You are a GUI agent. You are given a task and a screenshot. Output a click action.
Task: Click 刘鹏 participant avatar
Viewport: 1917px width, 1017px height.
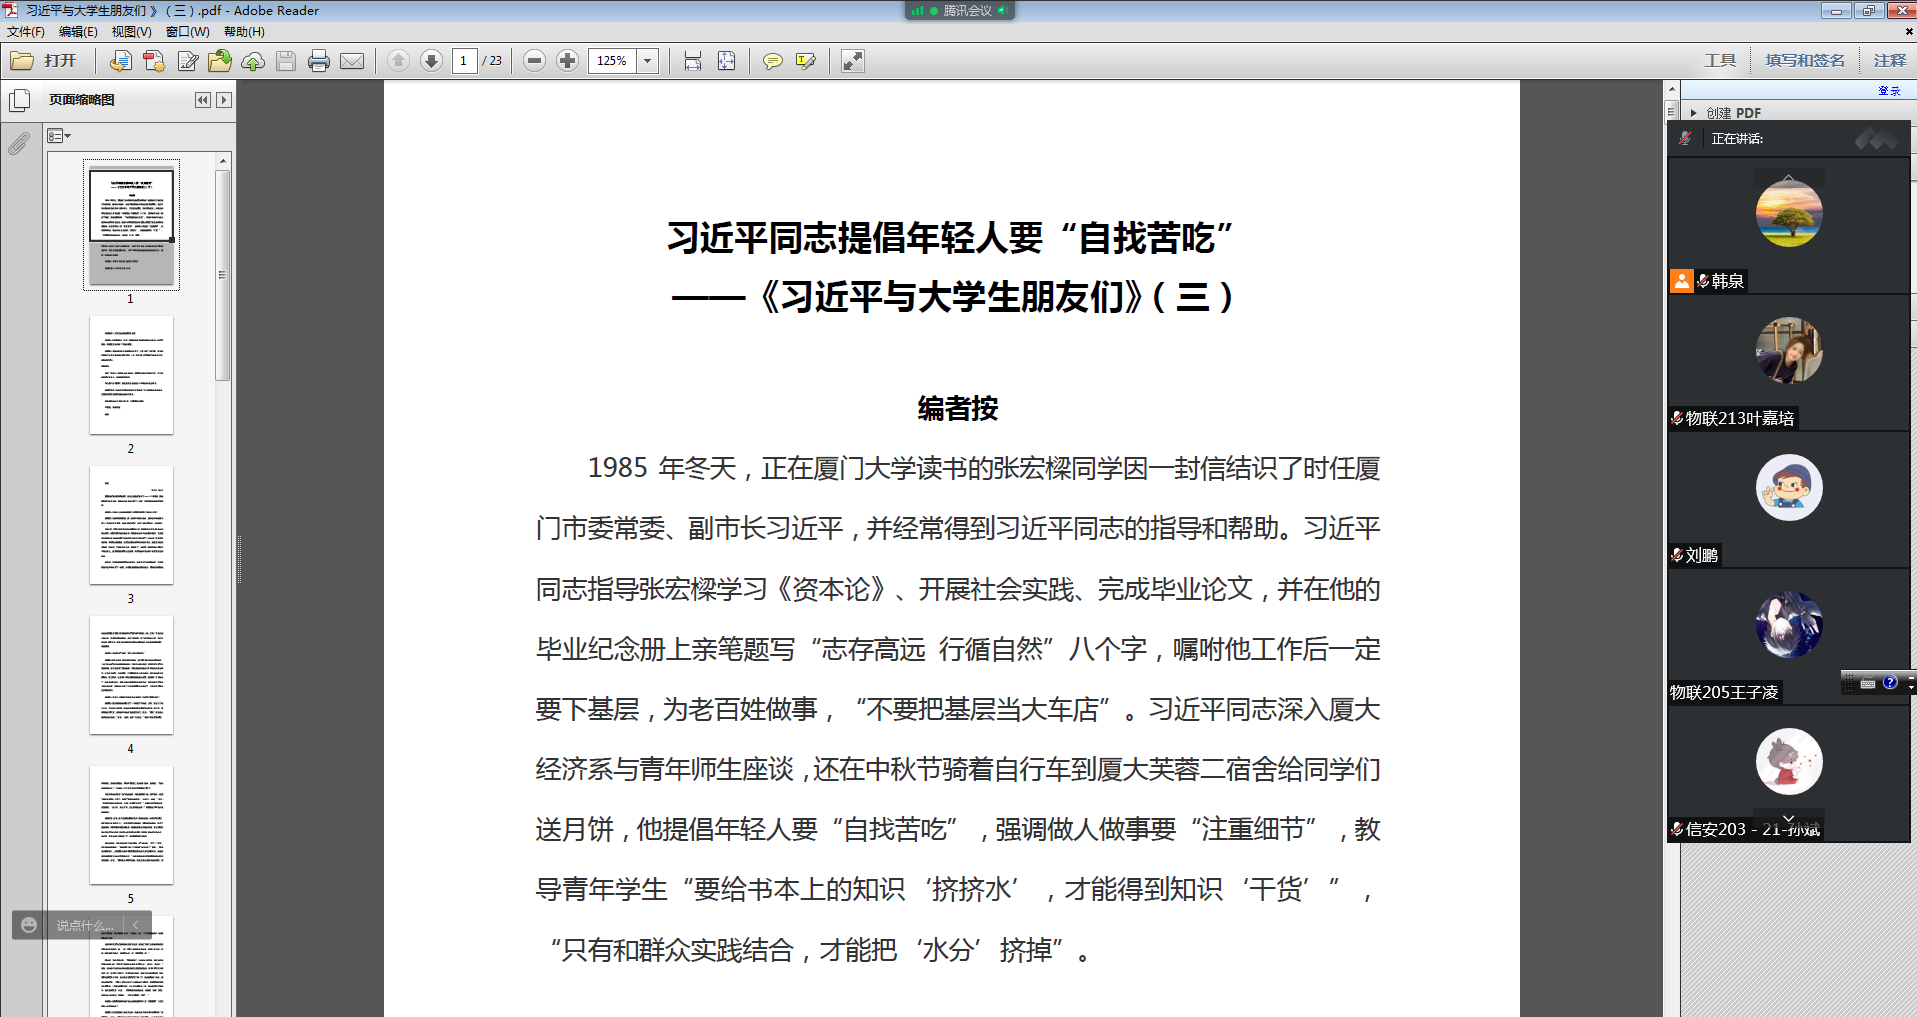(x=1788, y=487)
